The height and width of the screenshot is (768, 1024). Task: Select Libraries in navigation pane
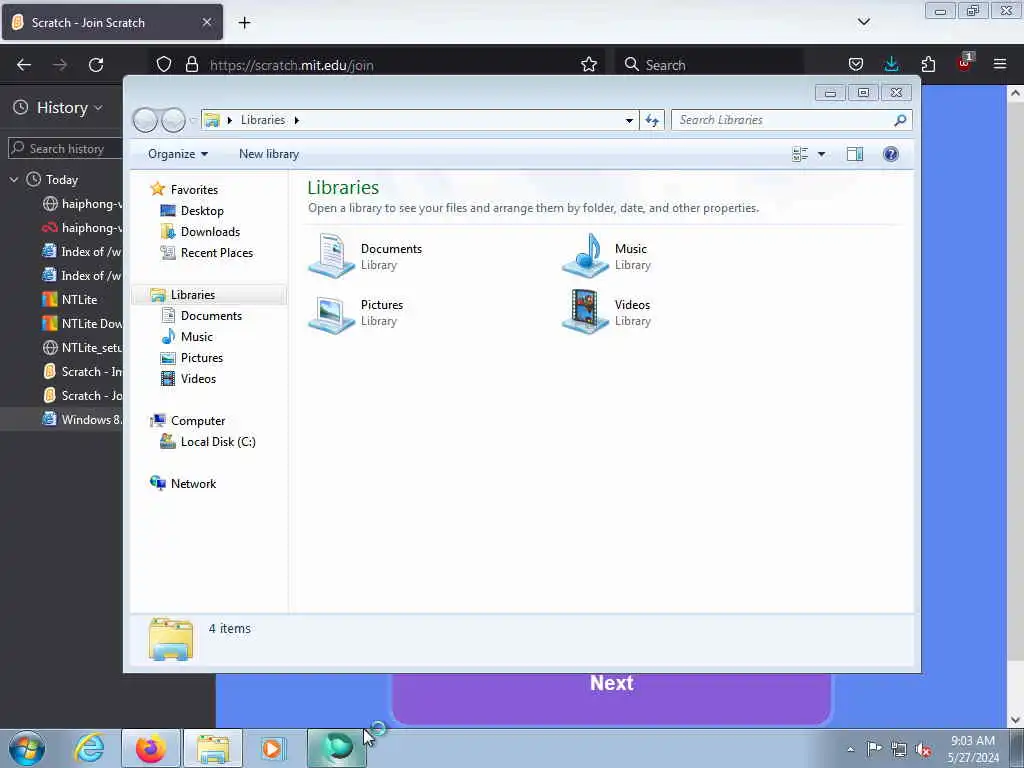[x=208, y=295]
